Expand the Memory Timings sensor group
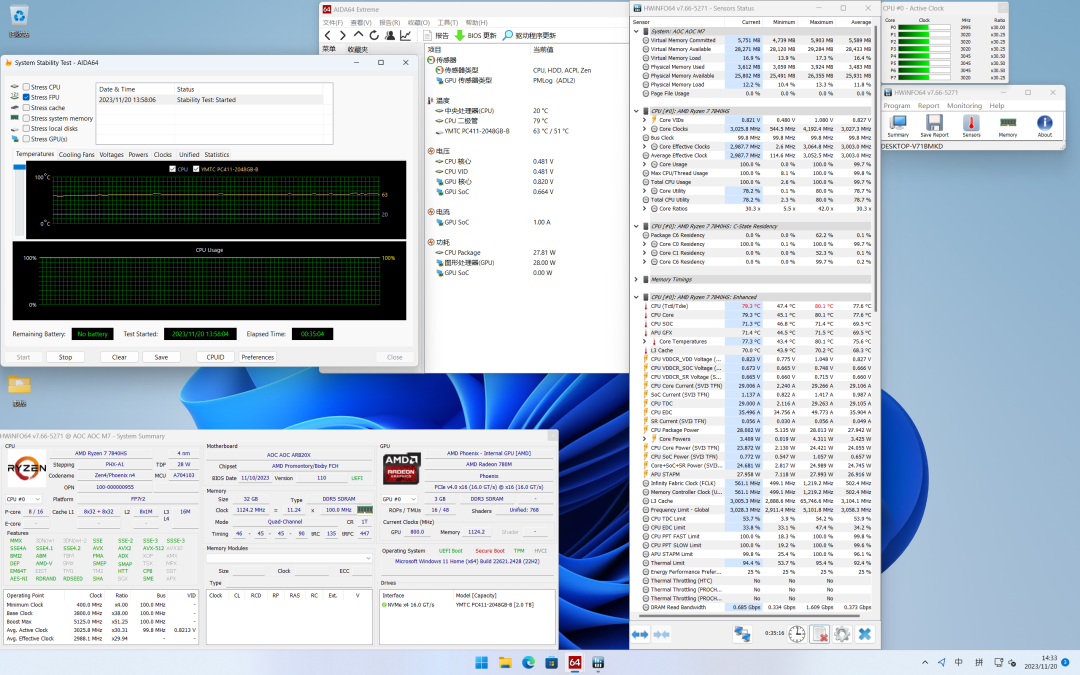Viewport: 1080px width, 675px height. pos(637,279)
